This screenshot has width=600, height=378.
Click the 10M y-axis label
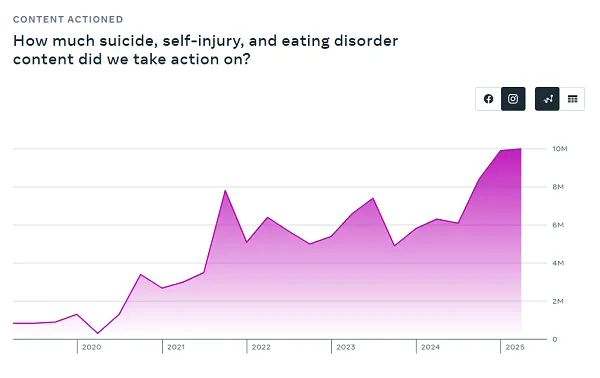[x=560, y=148]
